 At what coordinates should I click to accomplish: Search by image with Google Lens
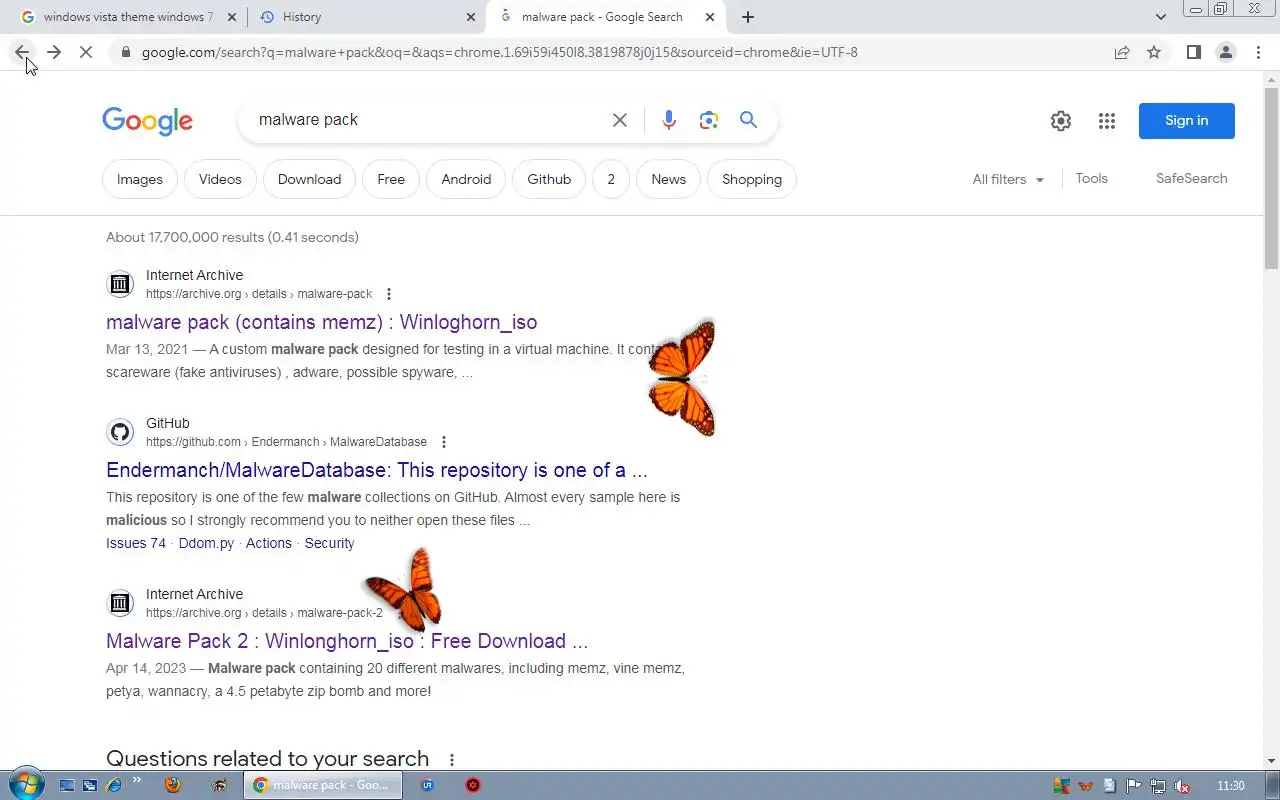pyautogui.click(x=709, y=120)
